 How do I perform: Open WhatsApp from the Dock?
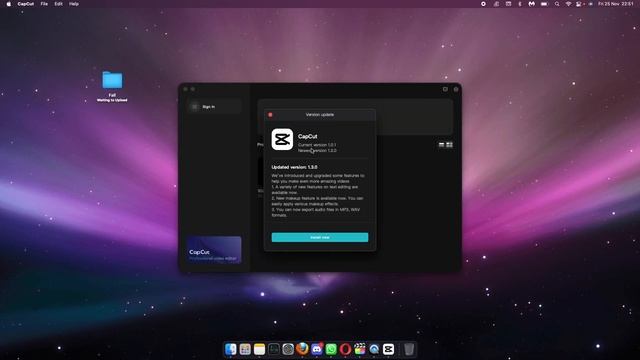(331, 349)
